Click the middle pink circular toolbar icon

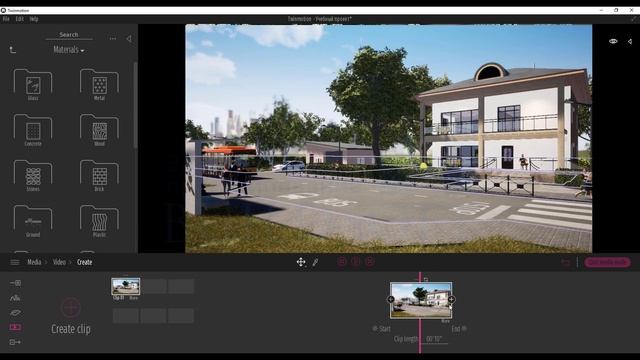tap(356, 262)
